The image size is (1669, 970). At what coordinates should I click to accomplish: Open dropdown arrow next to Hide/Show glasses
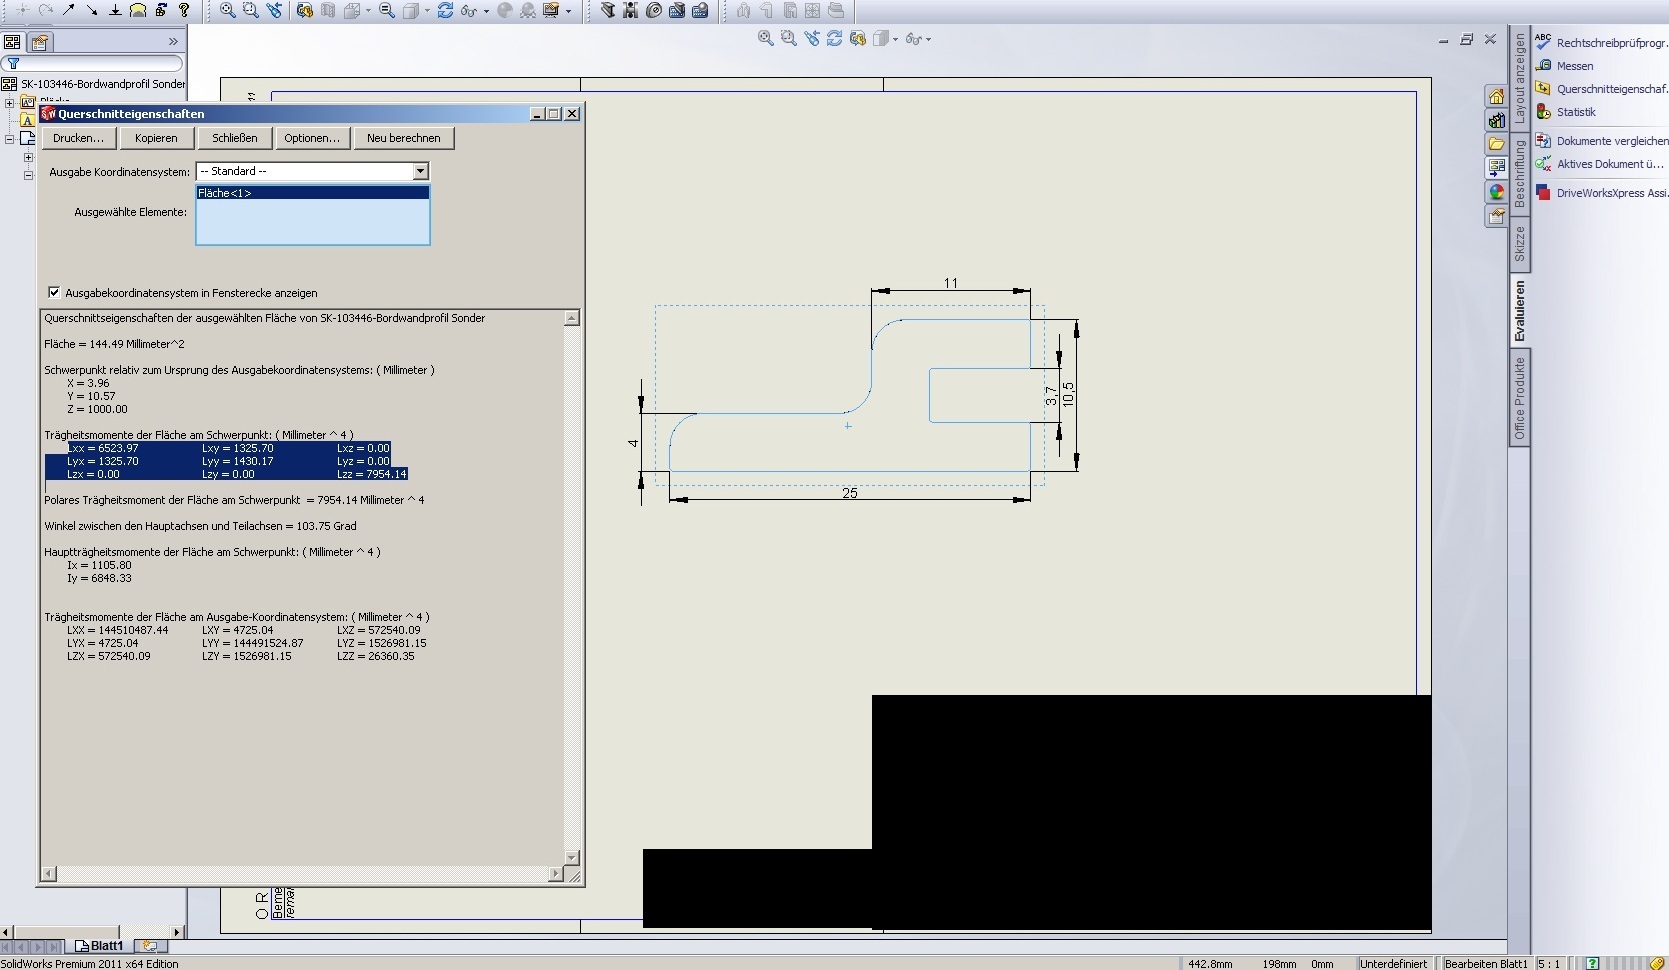tap(486, 11)
